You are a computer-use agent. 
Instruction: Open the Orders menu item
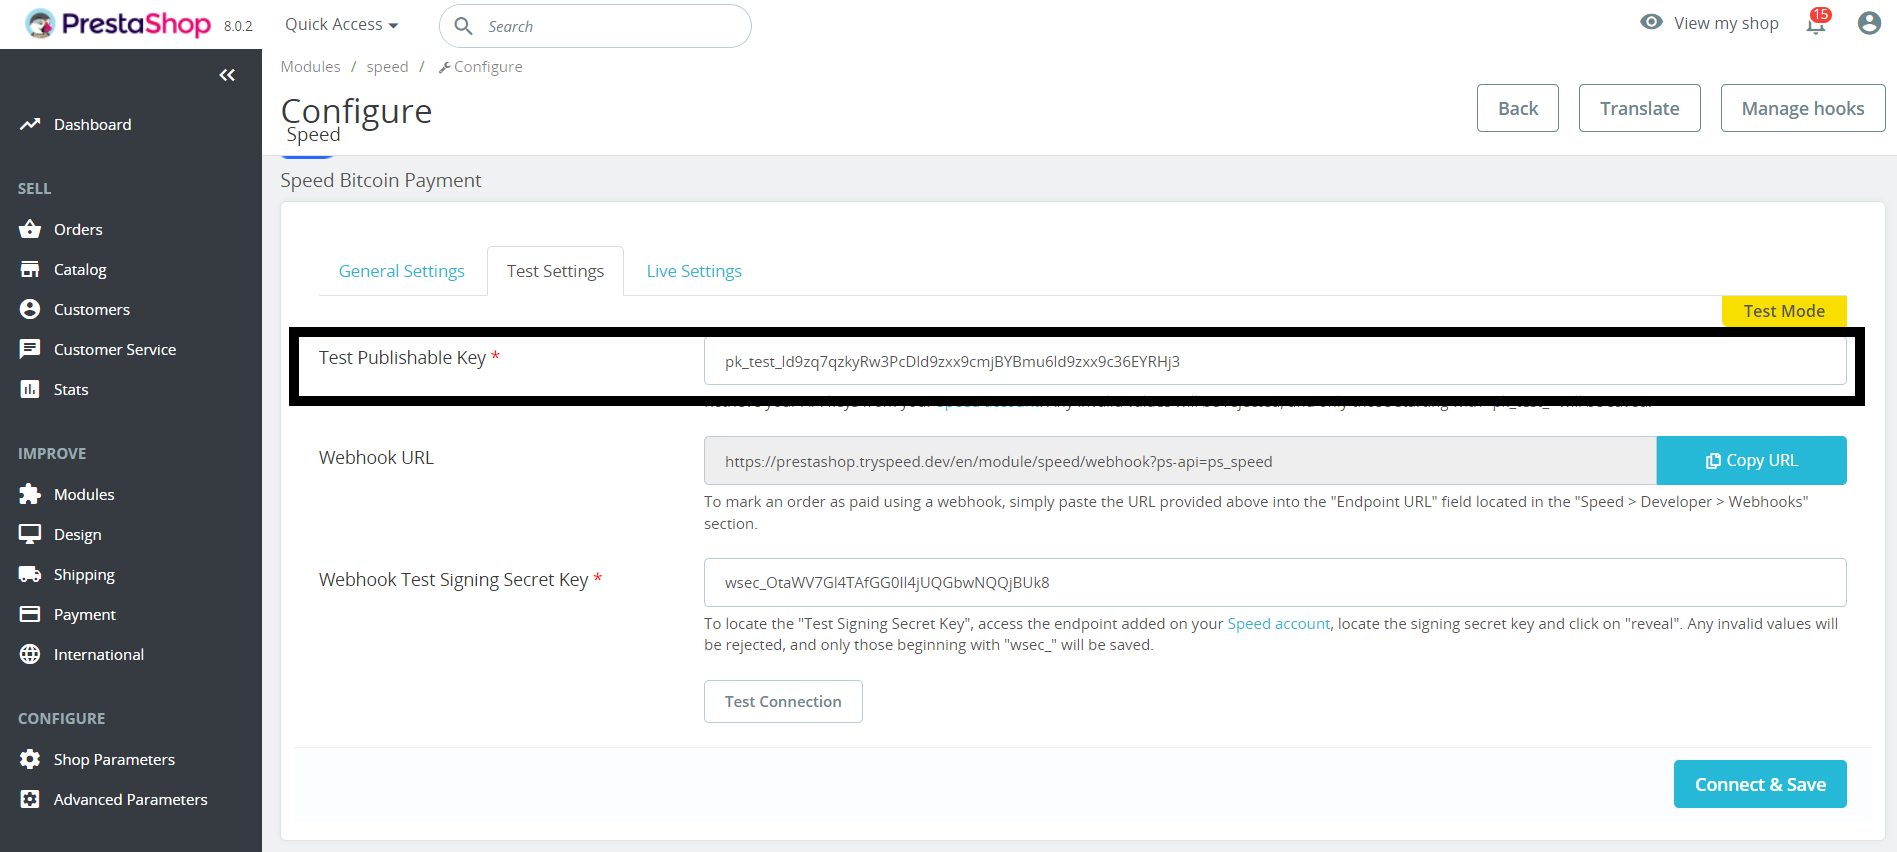pos(78,229)
